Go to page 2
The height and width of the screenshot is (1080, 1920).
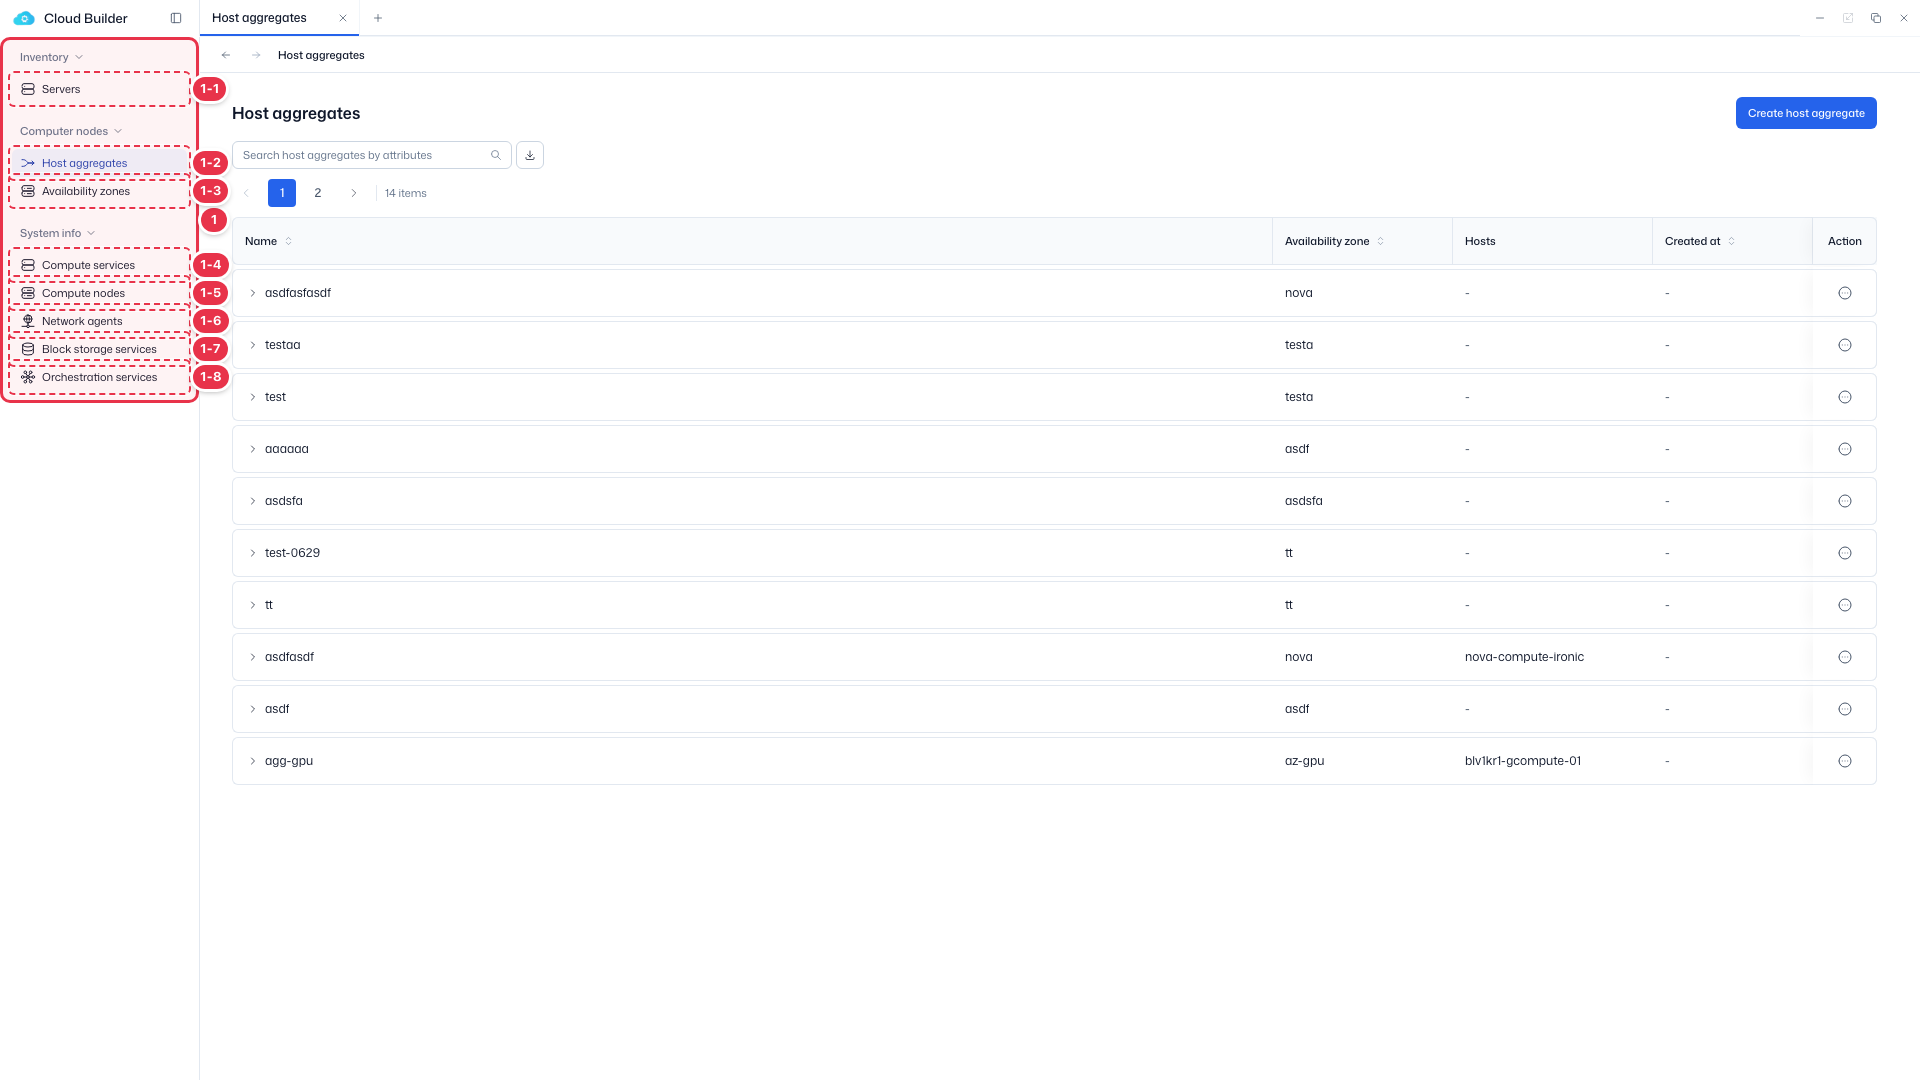point(318,193)
